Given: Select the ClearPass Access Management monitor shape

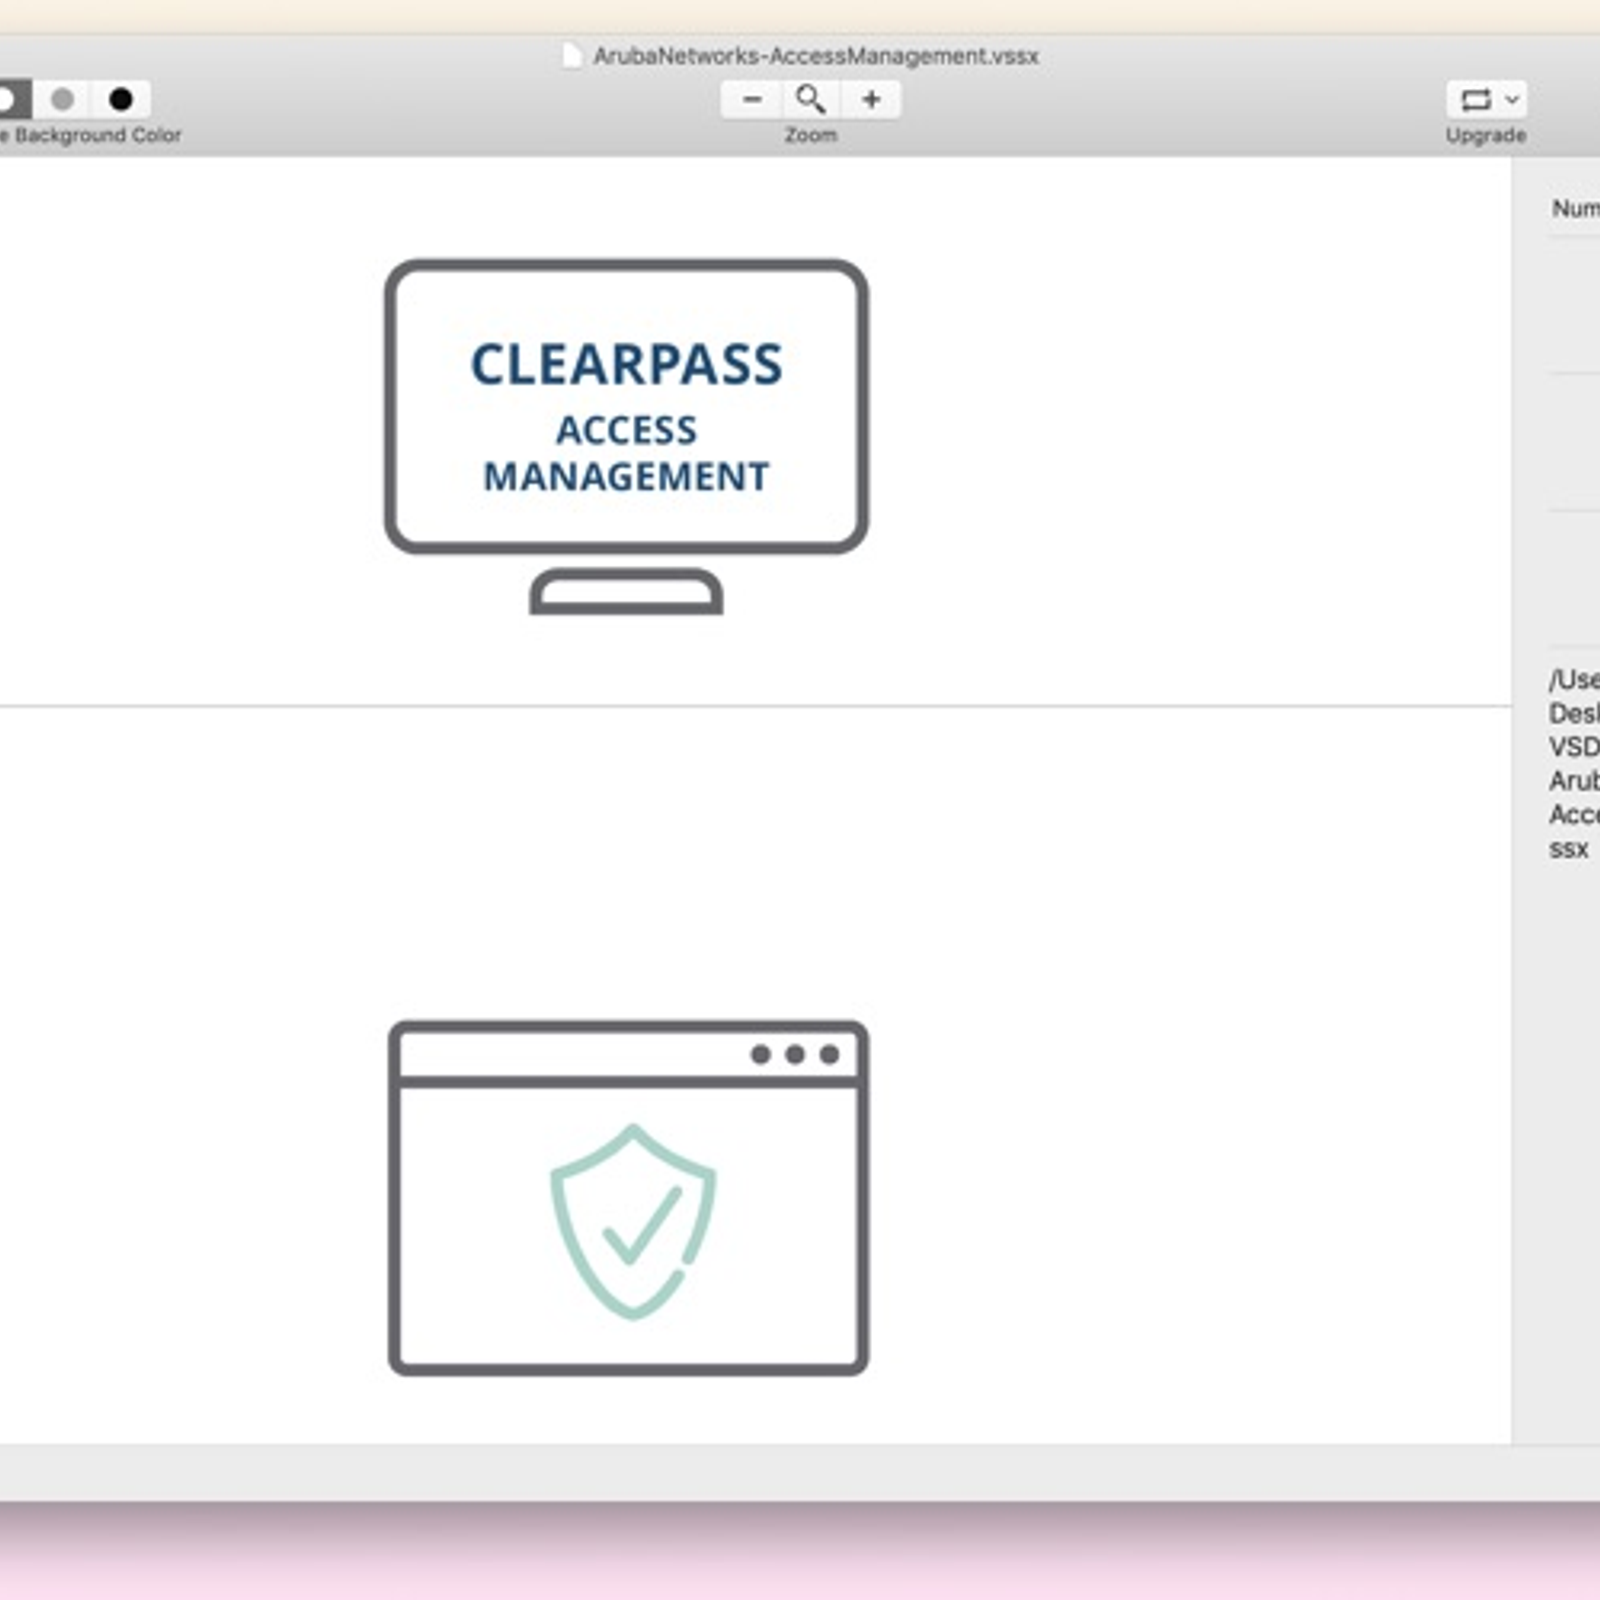Looking at the screenshot, I should pos(626,405).
